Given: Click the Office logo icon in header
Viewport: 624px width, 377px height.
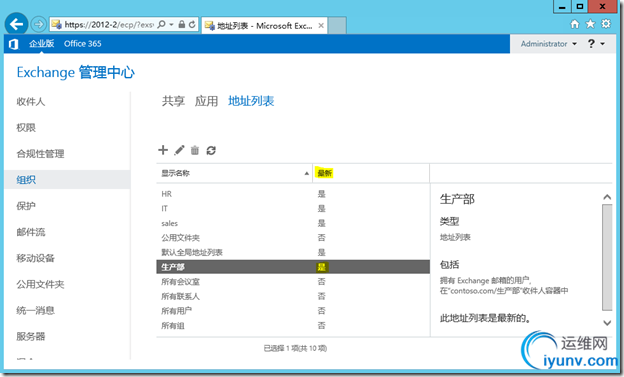Looking at the screenshot, I should click(14, 44).
